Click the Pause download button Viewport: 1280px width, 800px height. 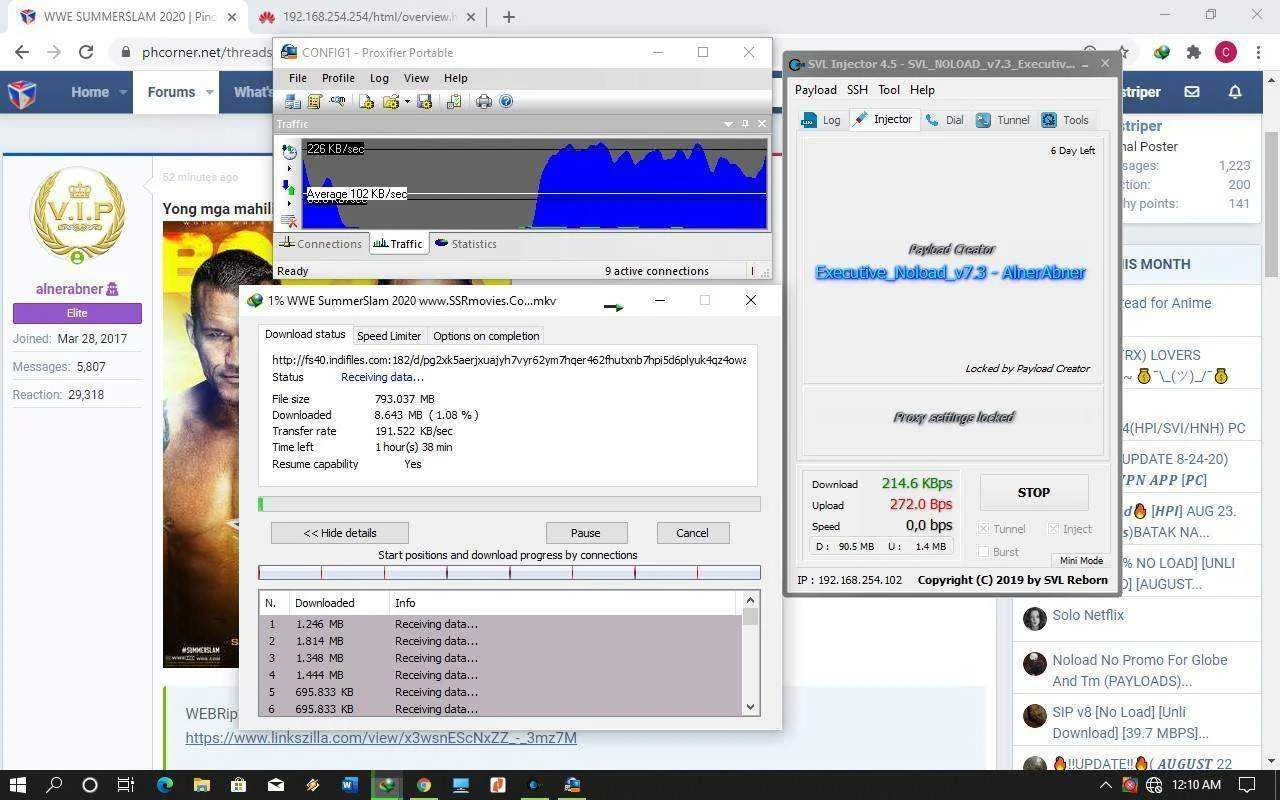(x=586, y=533)
